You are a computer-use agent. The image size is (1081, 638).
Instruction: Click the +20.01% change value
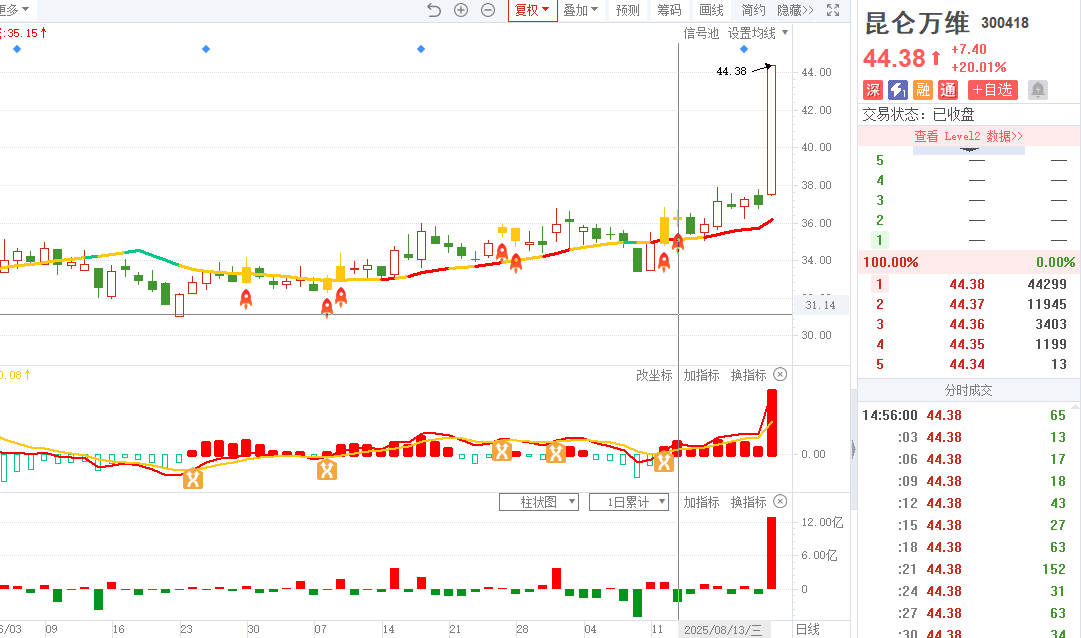click(x=979, y=67)
